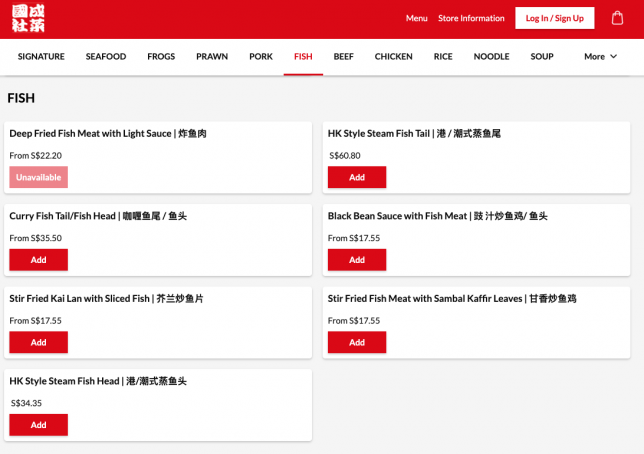Viewport: 644px width, 454px height.
Task: Click Unavailable button on Deep Fried Fish
Action: pyautogui.click(x=38, y=177)
